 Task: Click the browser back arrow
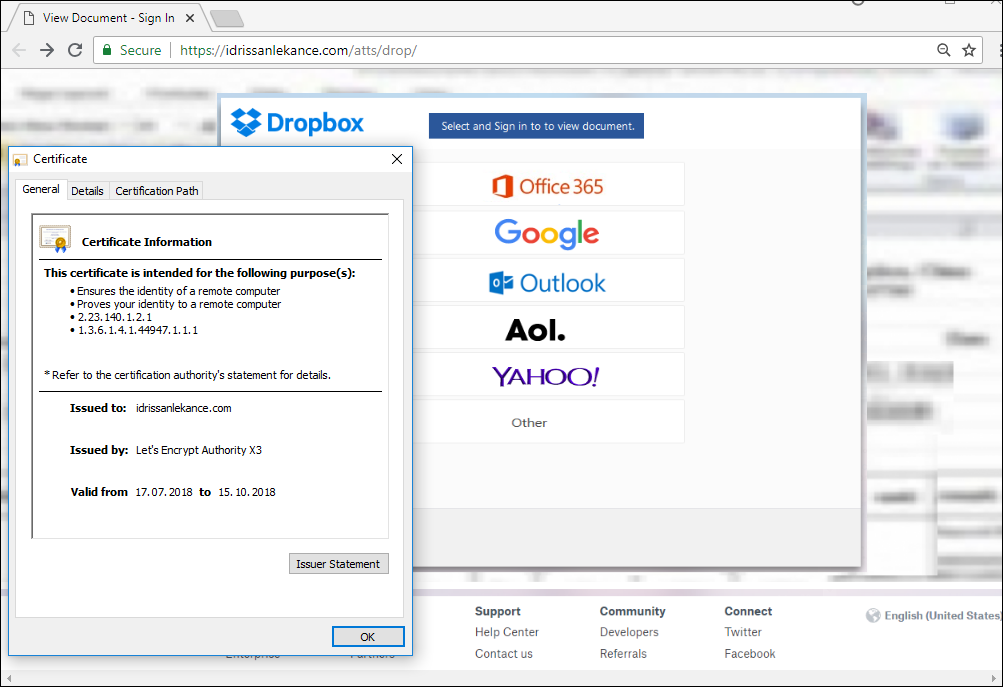(19, 50)
